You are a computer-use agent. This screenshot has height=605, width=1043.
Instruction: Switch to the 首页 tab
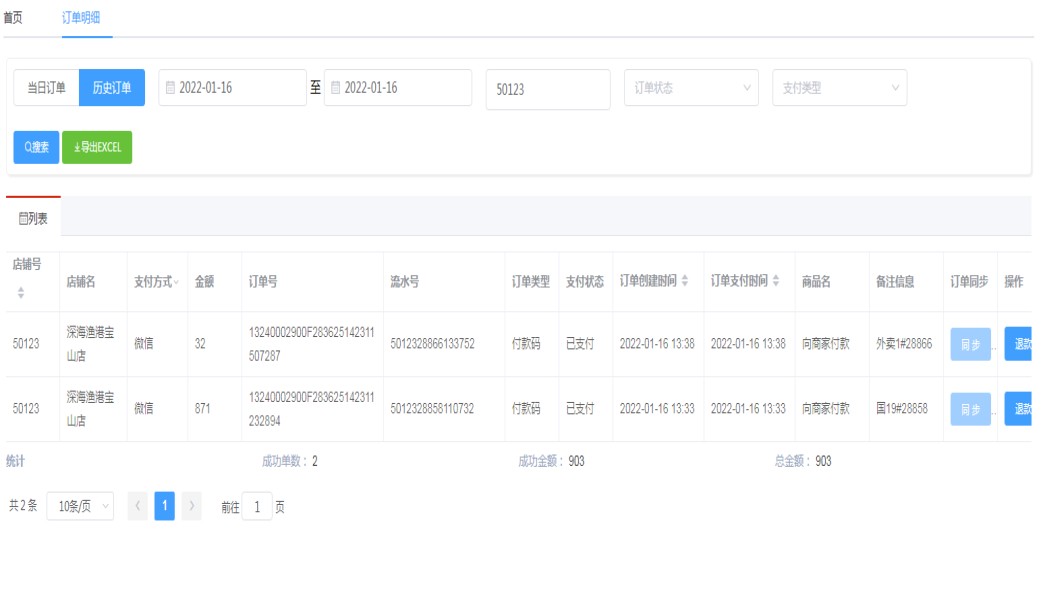pyautogui.click(x=14, y=18)
